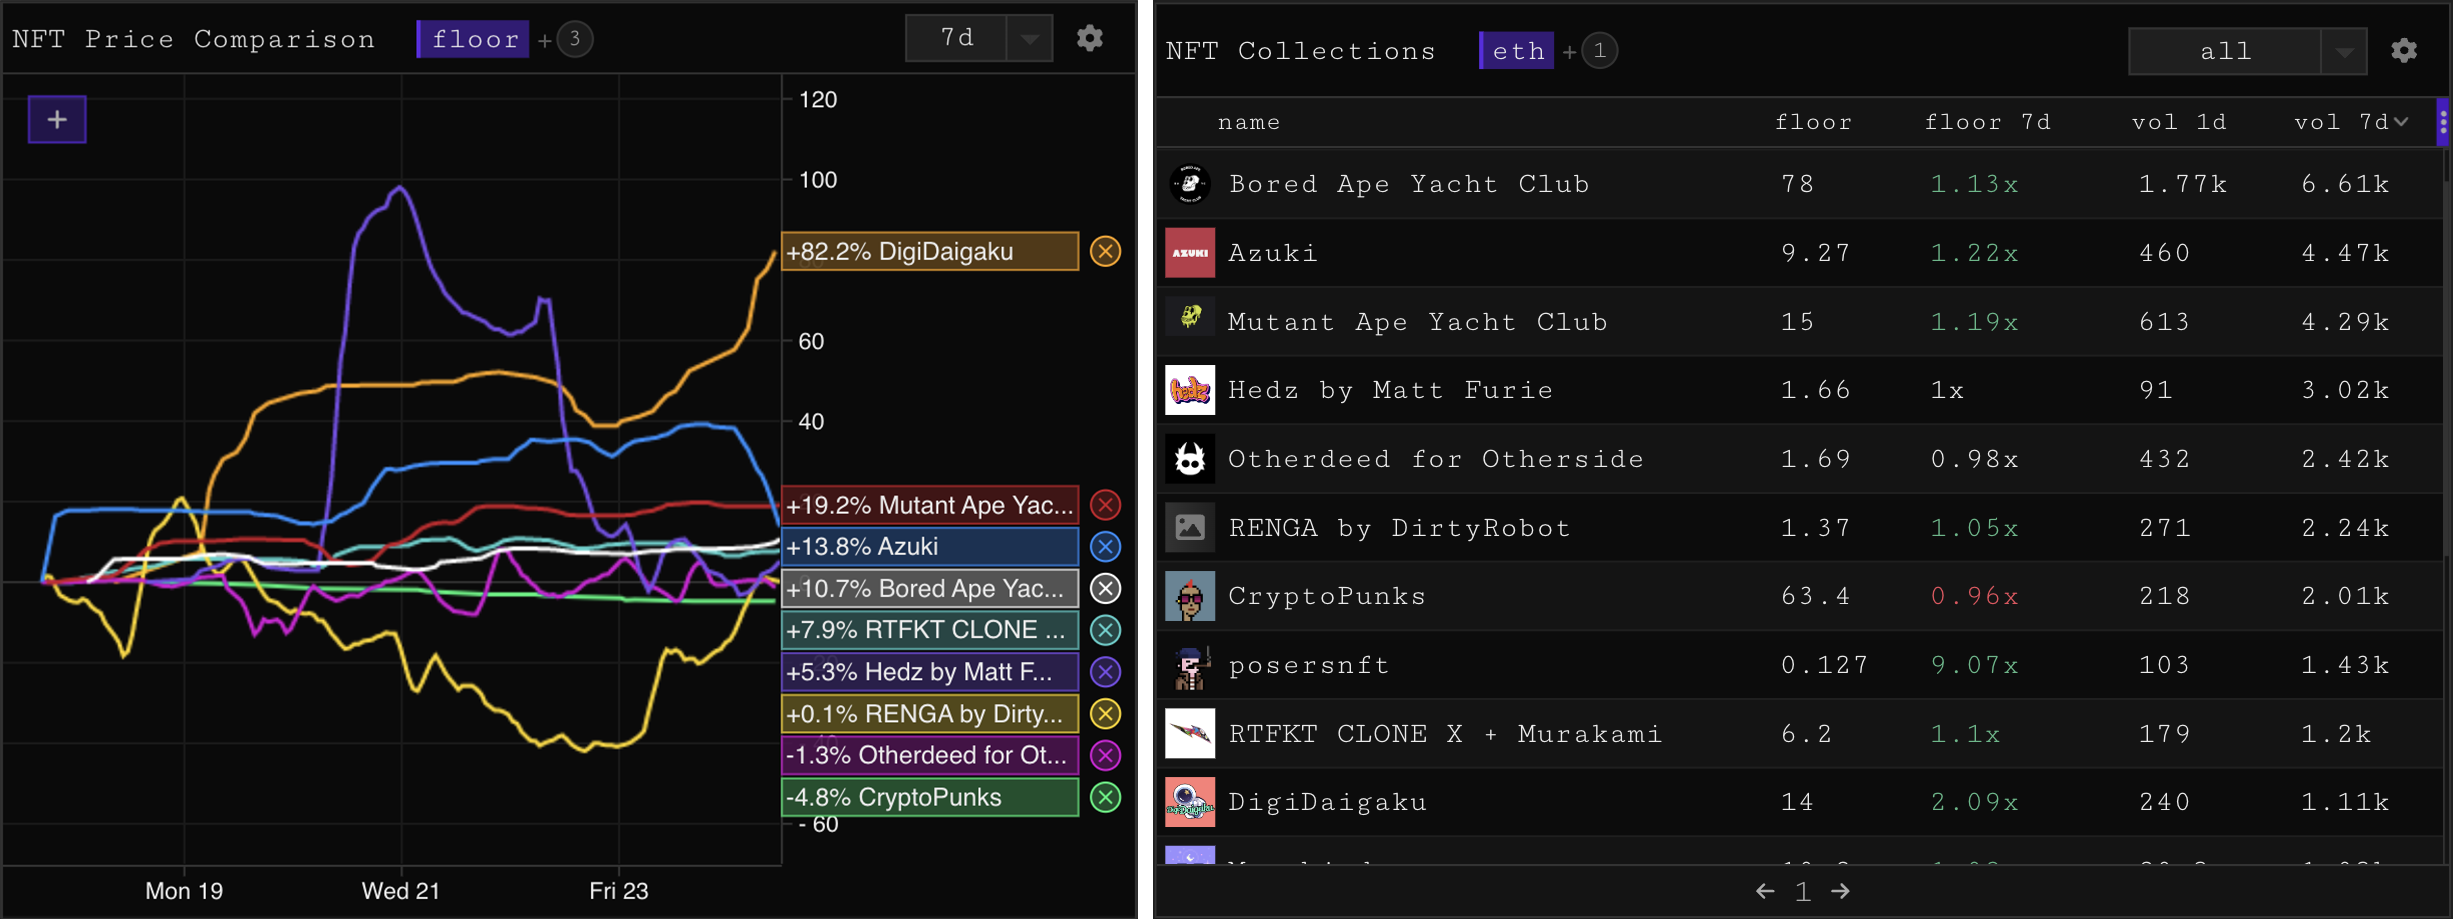Image resolution: width=2453 pixels, height=919 pixels.
Task: Open DigiDaigaku collection name
Action: pos(1327,802)
